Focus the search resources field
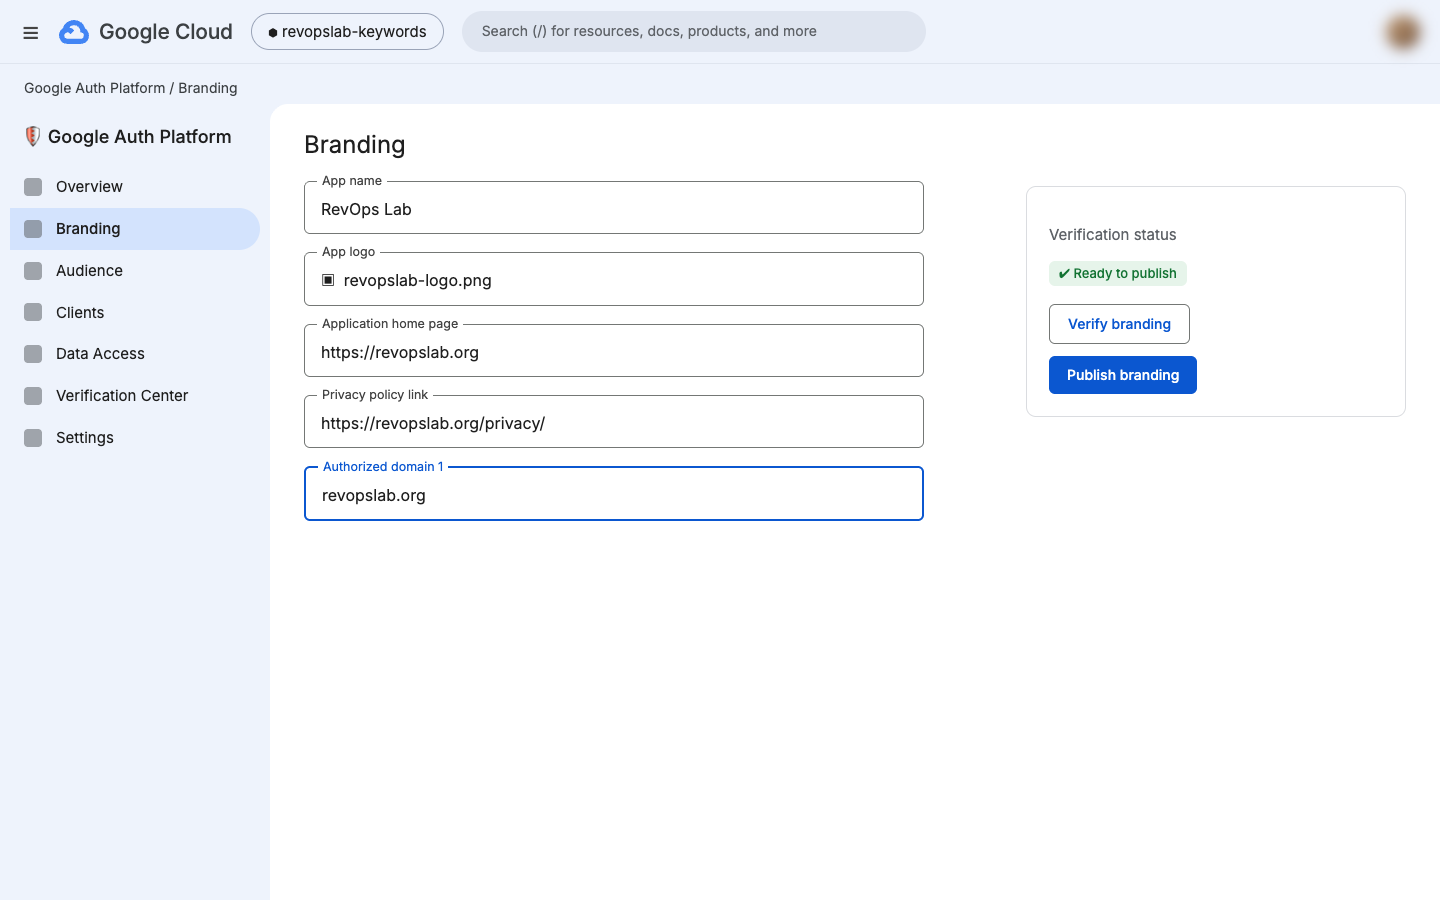This screenshot has height=900, width=1440. 694,31
